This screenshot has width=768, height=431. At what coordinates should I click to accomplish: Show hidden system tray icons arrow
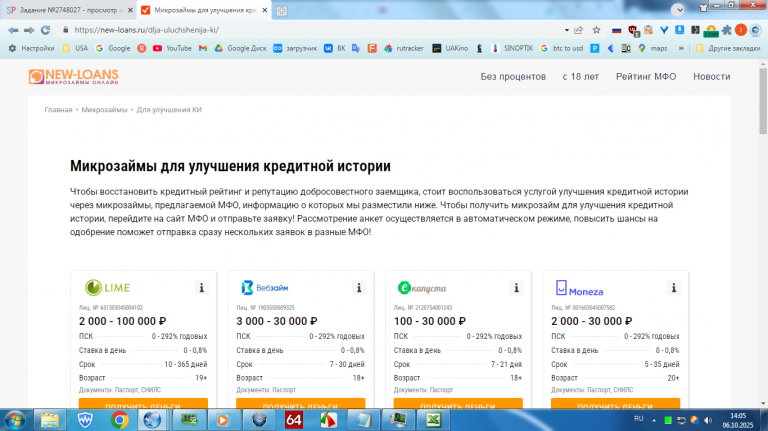[654, 420]
